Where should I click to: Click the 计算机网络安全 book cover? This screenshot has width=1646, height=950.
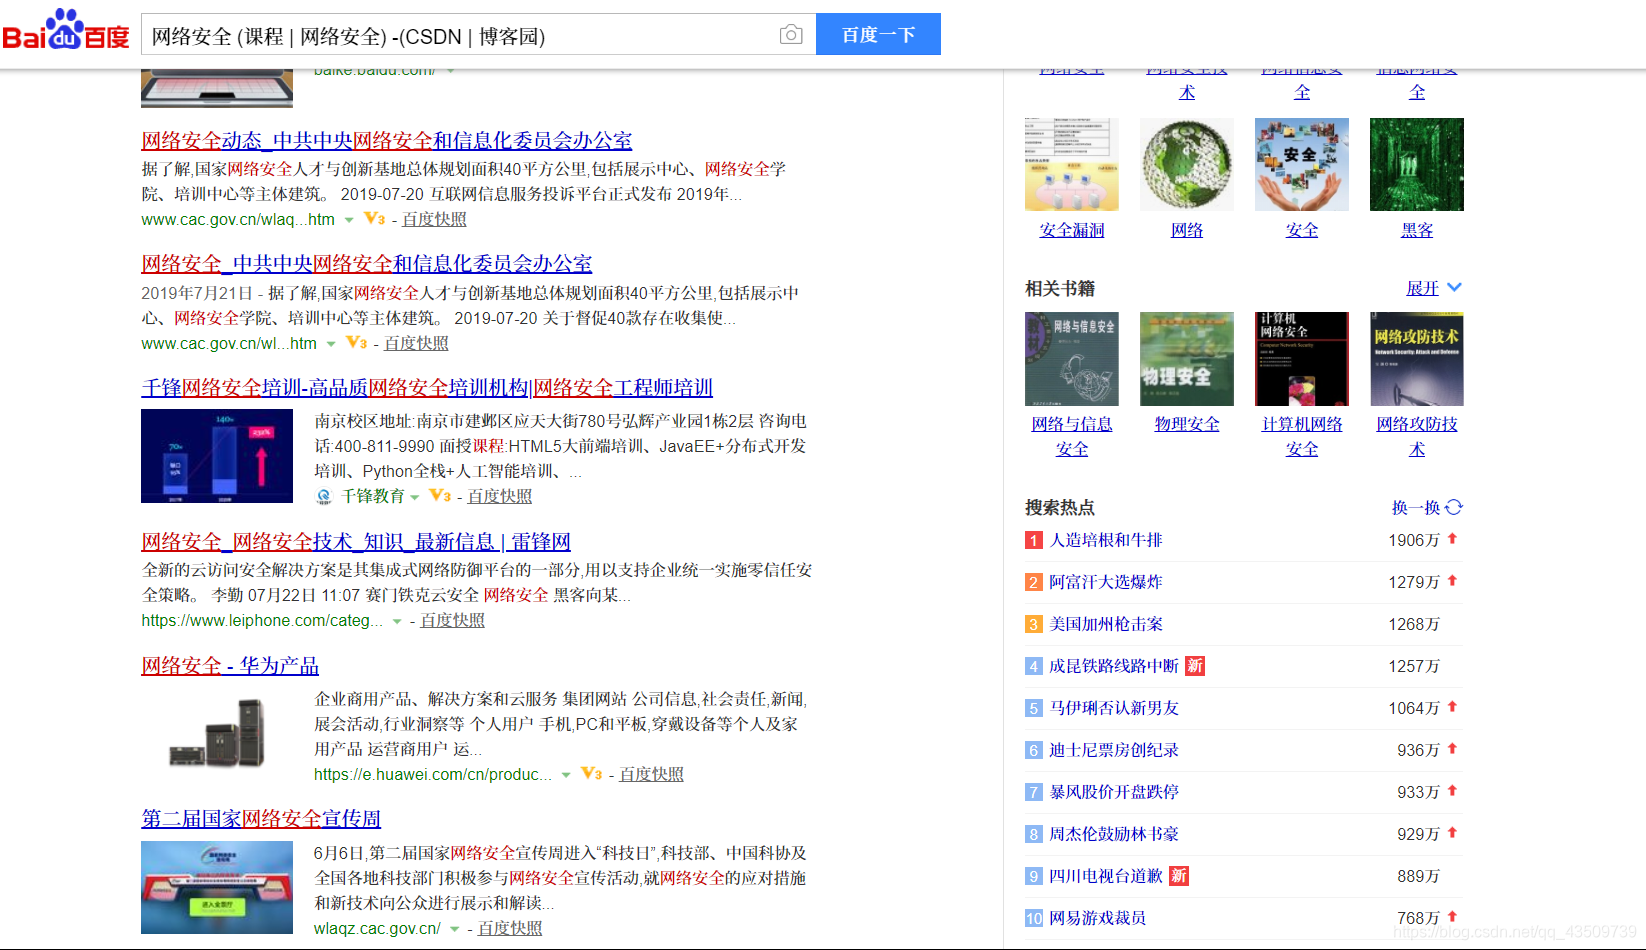[x=1302, y=359]
